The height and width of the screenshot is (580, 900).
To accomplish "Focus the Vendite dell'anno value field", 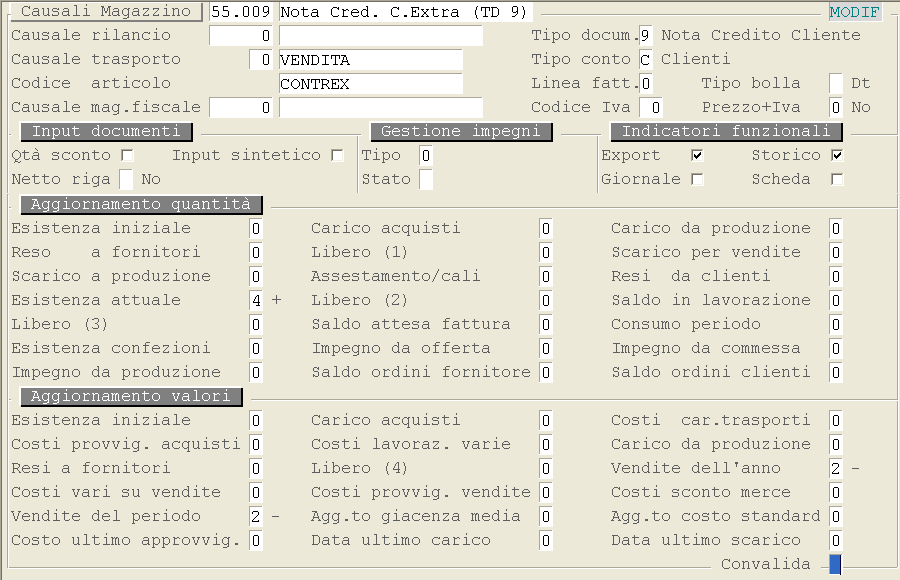I will (x=835, y=468).
